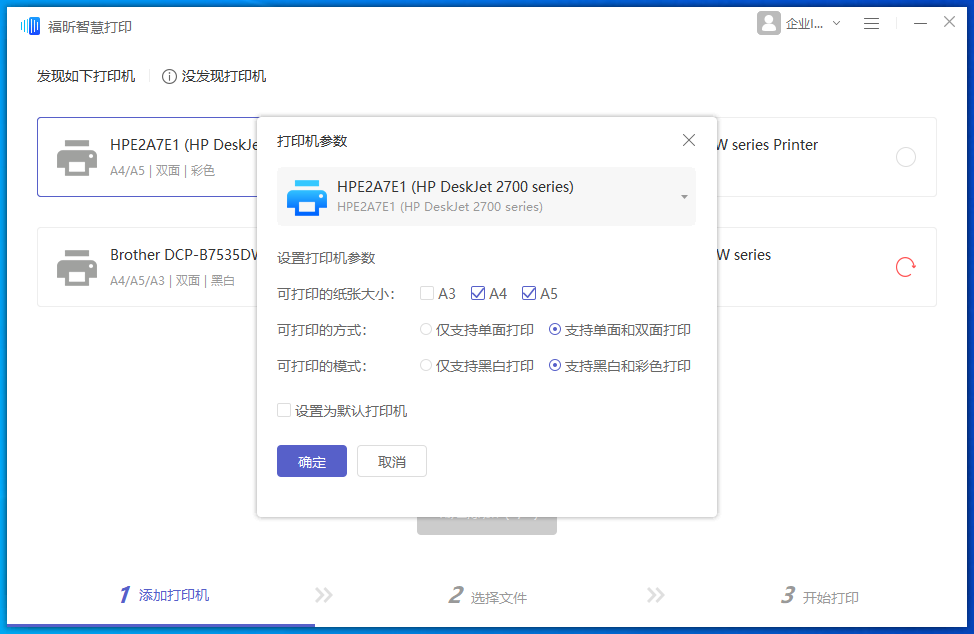Click the info icon beside 没发现打印机

coord(168,75)
